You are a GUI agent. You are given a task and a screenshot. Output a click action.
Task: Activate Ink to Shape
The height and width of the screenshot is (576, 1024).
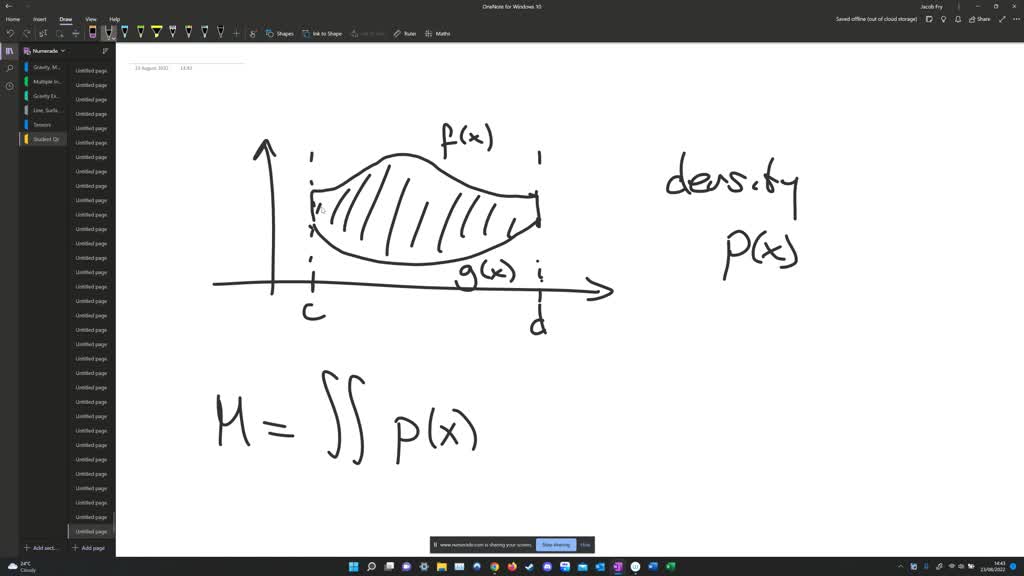coord(322,33)
